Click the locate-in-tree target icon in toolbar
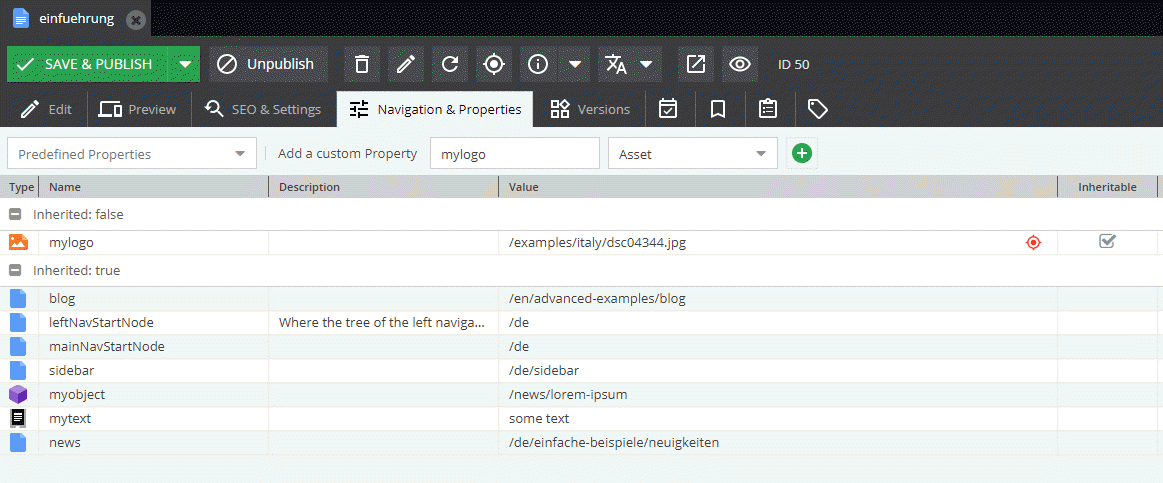 [494, 64]
